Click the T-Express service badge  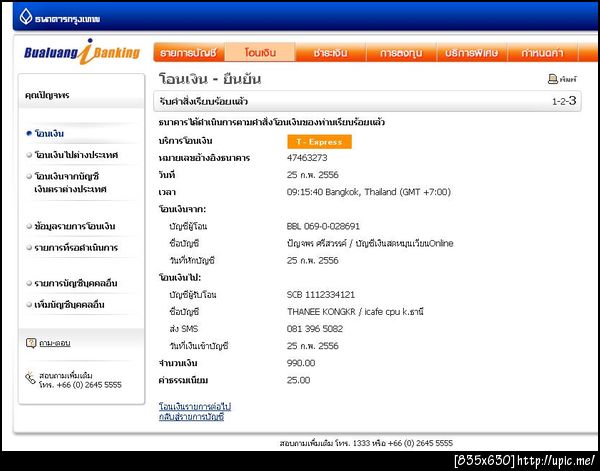[320, 142]
